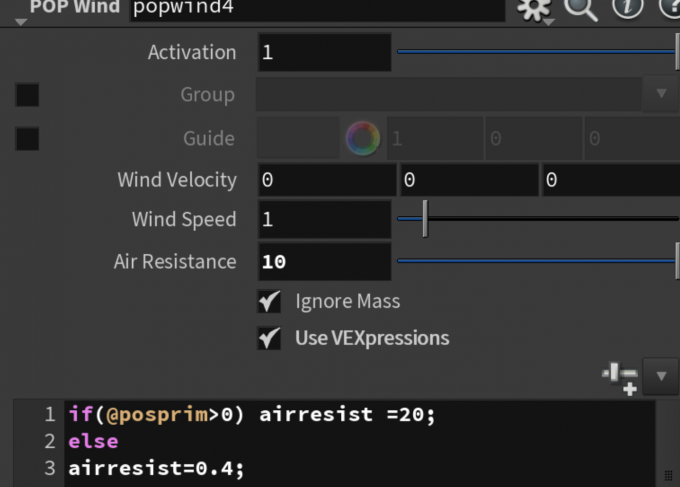The image size is (680, 487).
Task: Toggle the Guide enable checkbox
Action: coord(27,138)
